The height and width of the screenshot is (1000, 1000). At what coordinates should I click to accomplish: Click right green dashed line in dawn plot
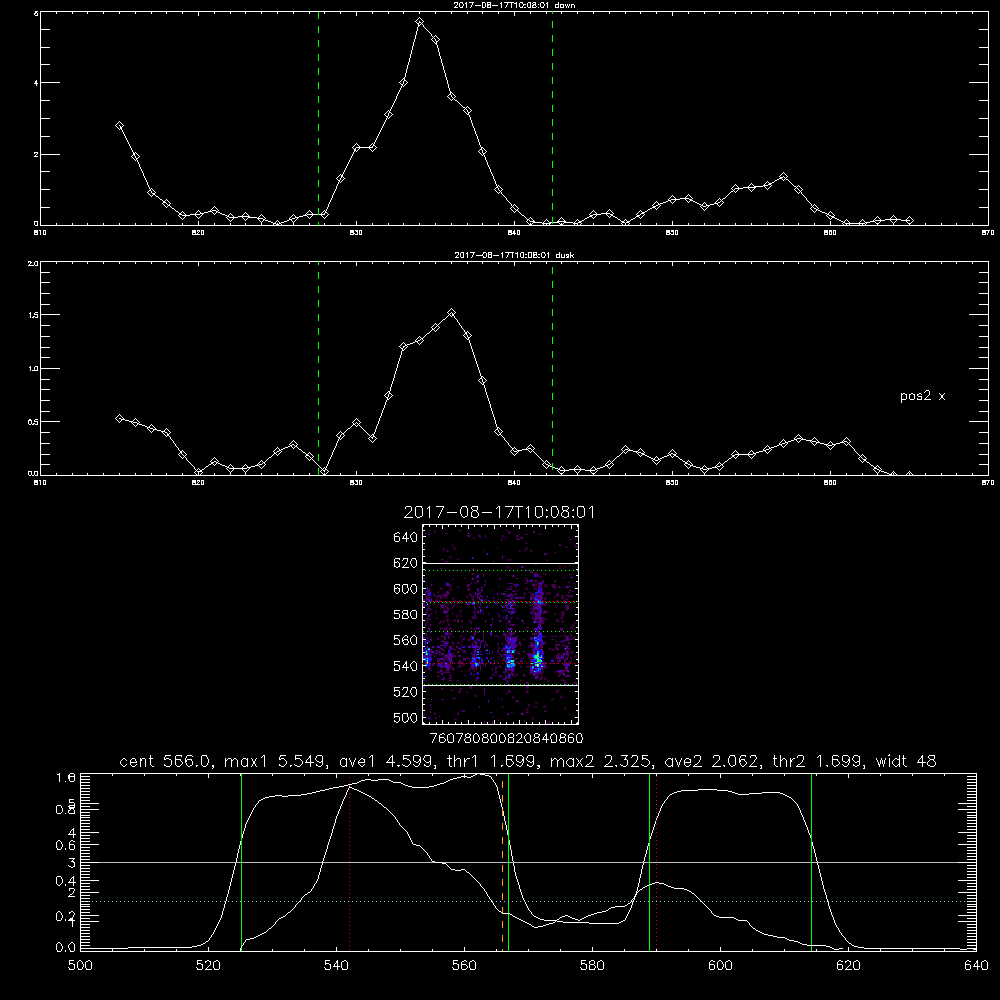(x=552, y=118)
